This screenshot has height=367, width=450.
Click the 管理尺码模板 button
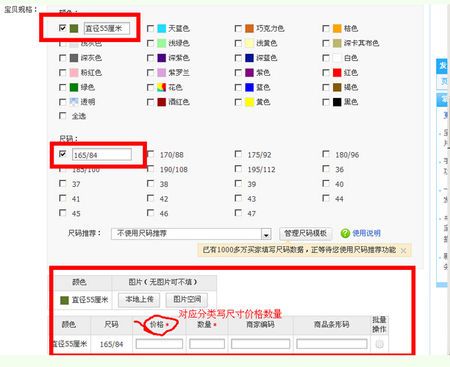(x=305, y=233)
